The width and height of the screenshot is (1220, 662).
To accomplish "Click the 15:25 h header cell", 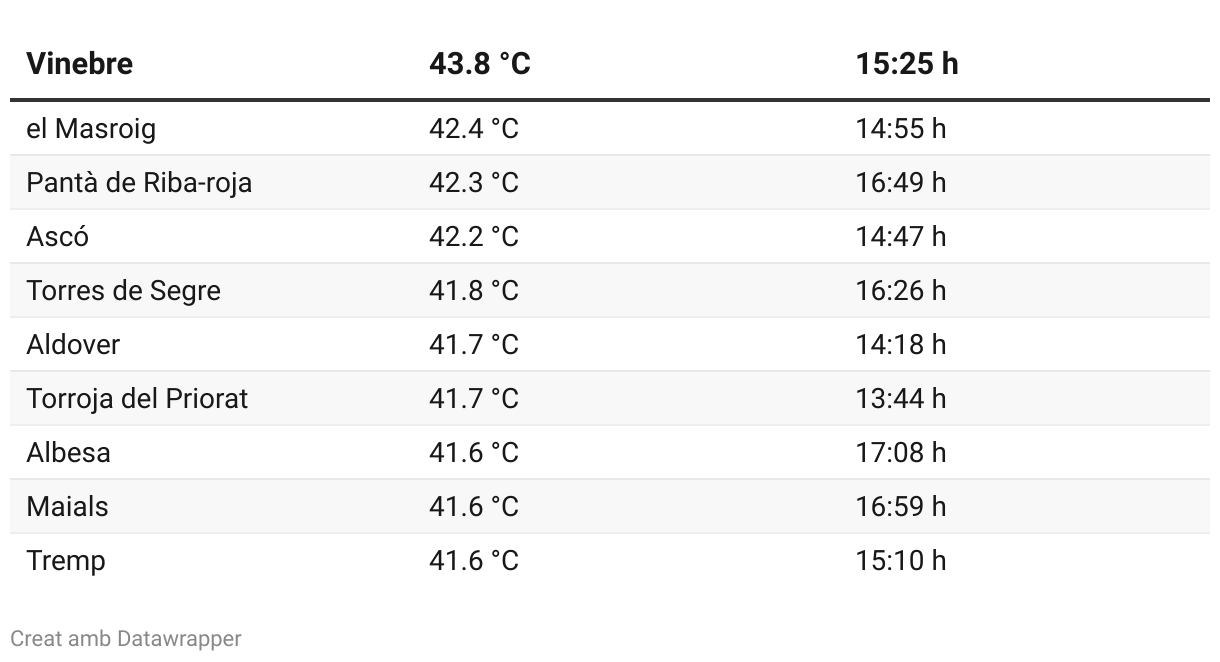I will click(907, 64).
